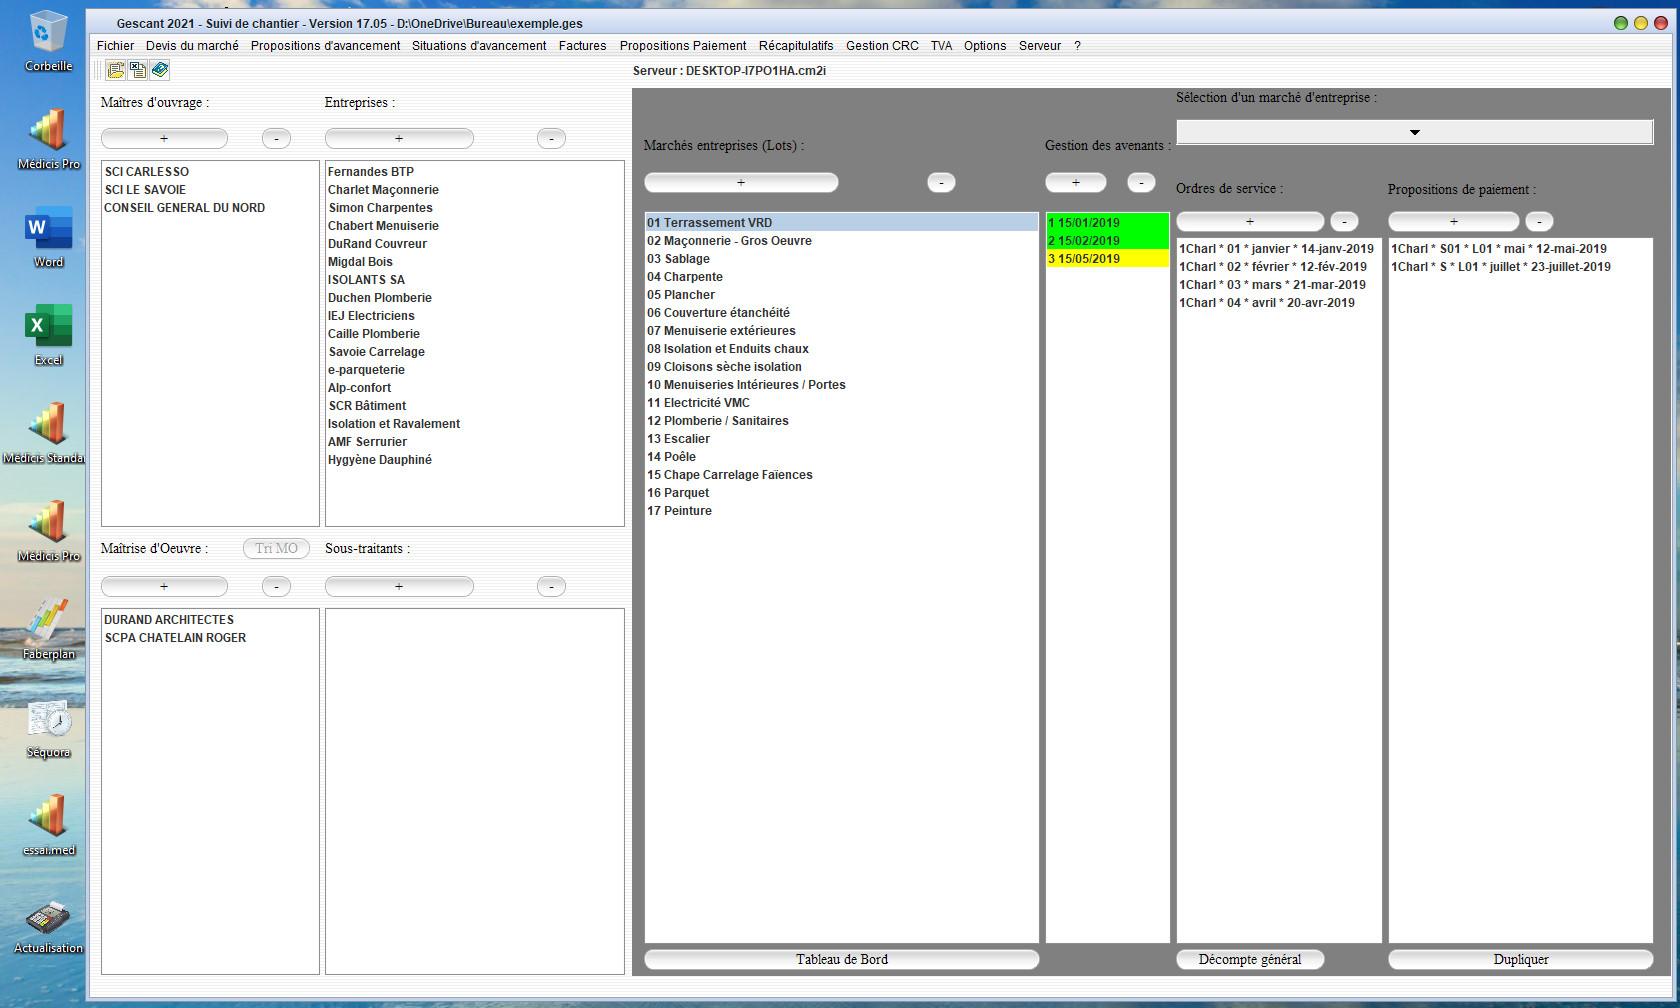The height and width of the screenshot is (1008, 1680).
Task: Open the Tableau de Bord
Action: click(842, 959)
